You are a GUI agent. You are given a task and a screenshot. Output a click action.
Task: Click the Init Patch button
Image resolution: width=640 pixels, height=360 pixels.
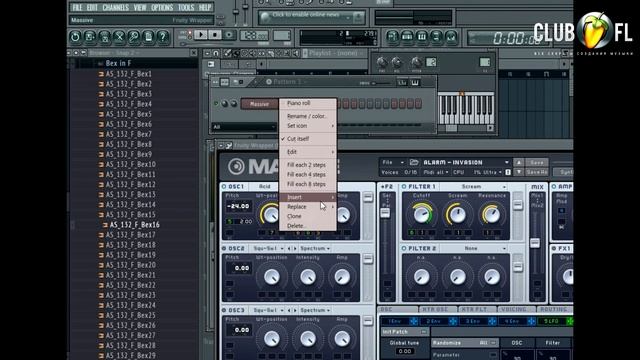point(405,332)
